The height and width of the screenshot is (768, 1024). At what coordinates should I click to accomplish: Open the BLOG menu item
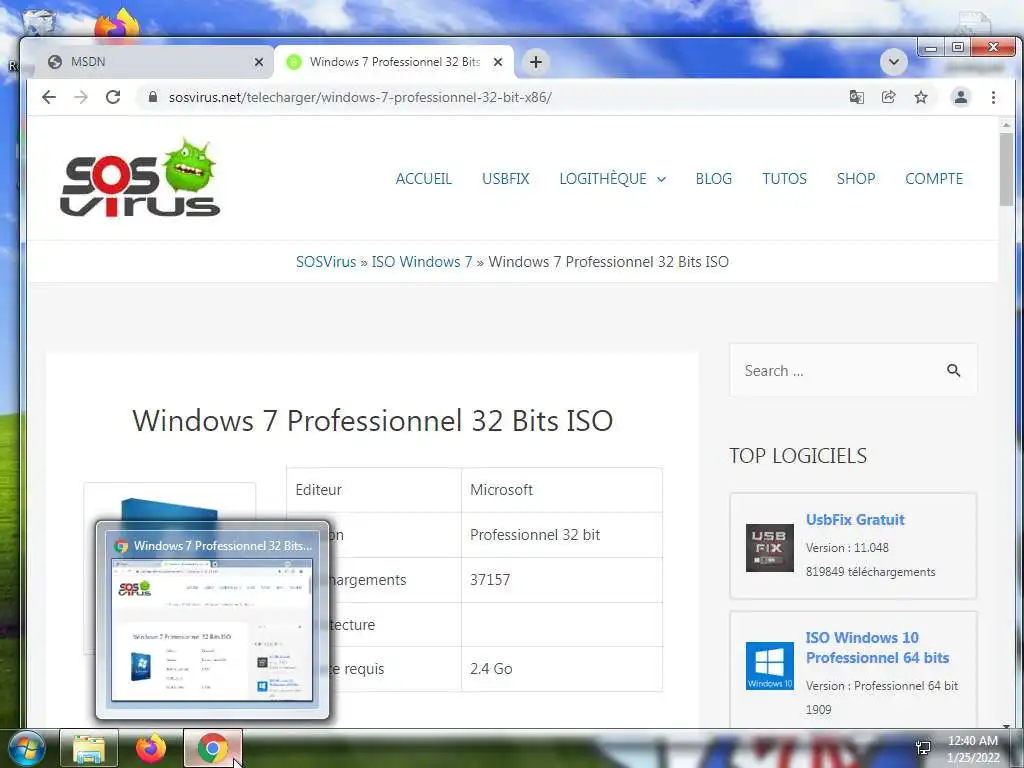click(713, 178)
